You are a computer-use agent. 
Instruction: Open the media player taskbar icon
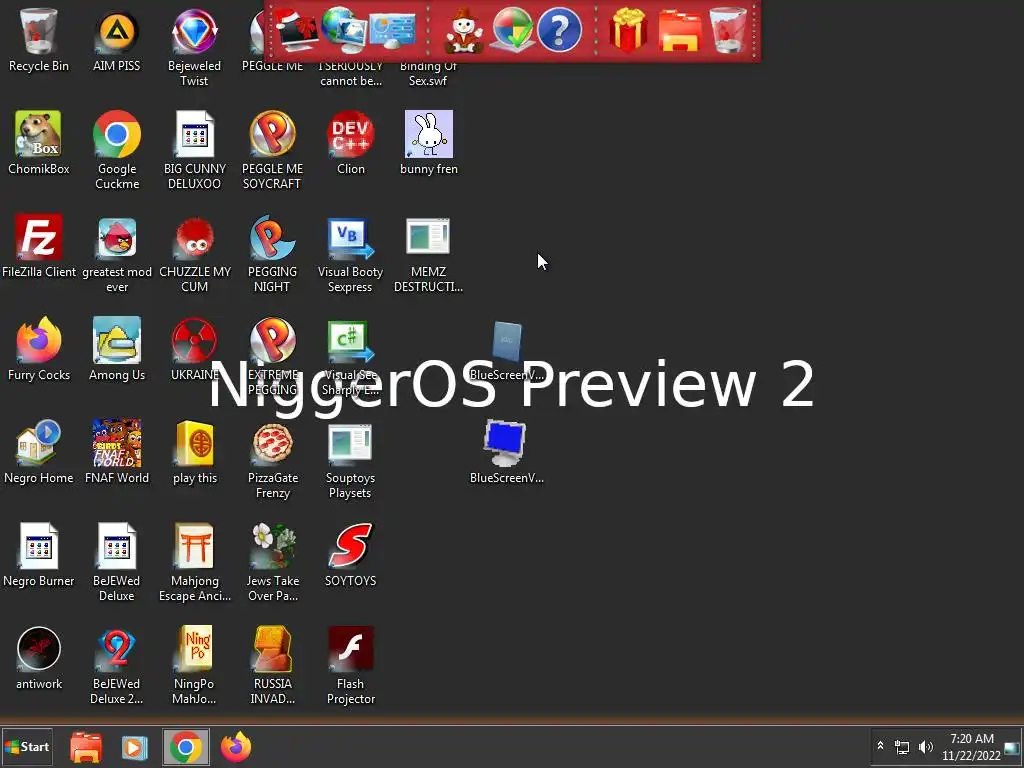135,747
